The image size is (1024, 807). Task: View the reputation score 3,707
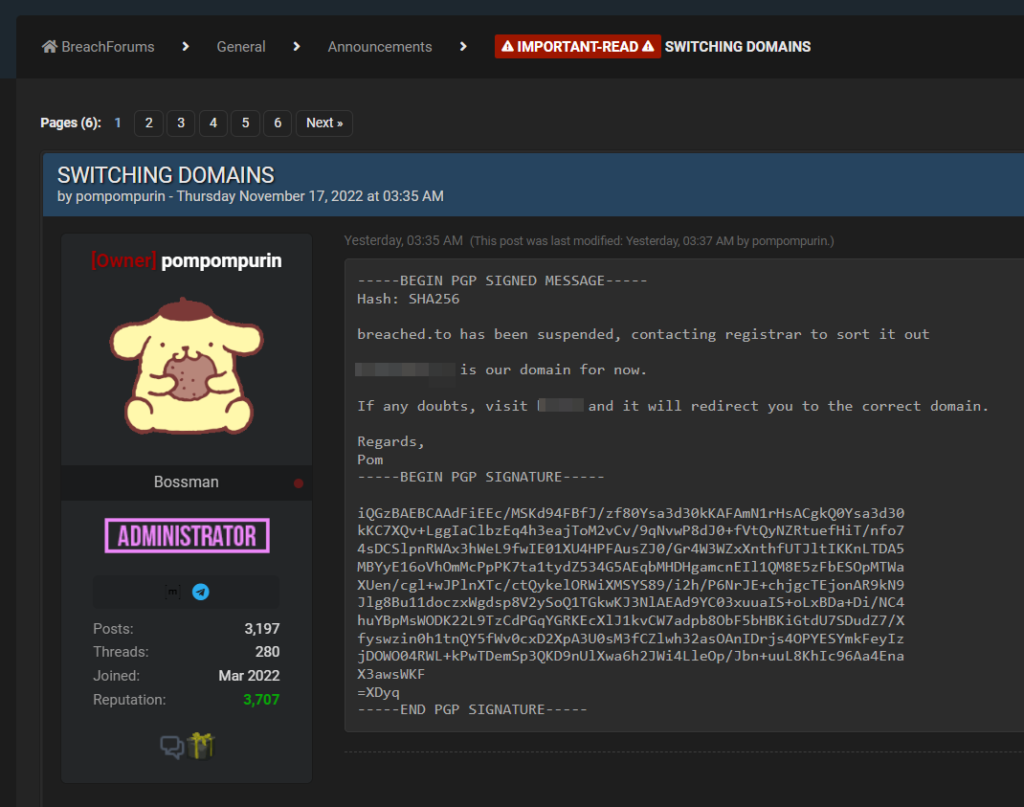[261, 699]
